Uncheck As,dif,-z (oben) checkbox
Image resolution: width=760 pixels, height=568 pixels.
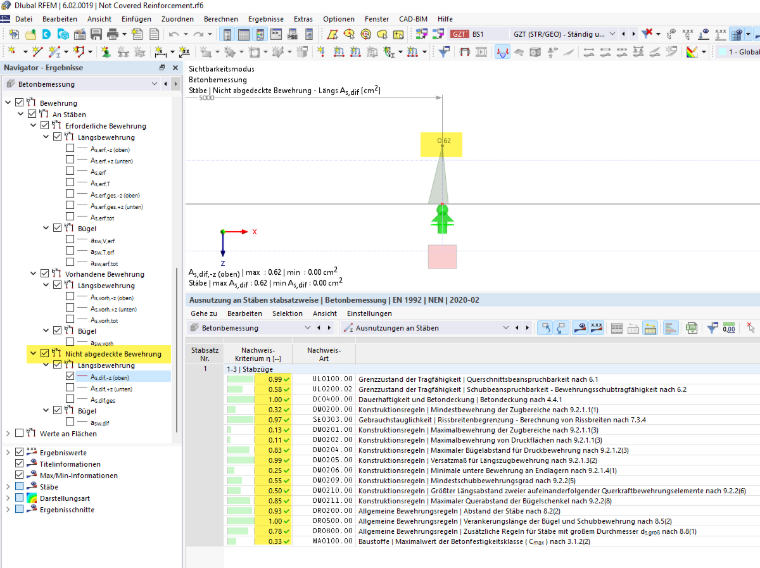pyautogui.click(x=70, y=376)
